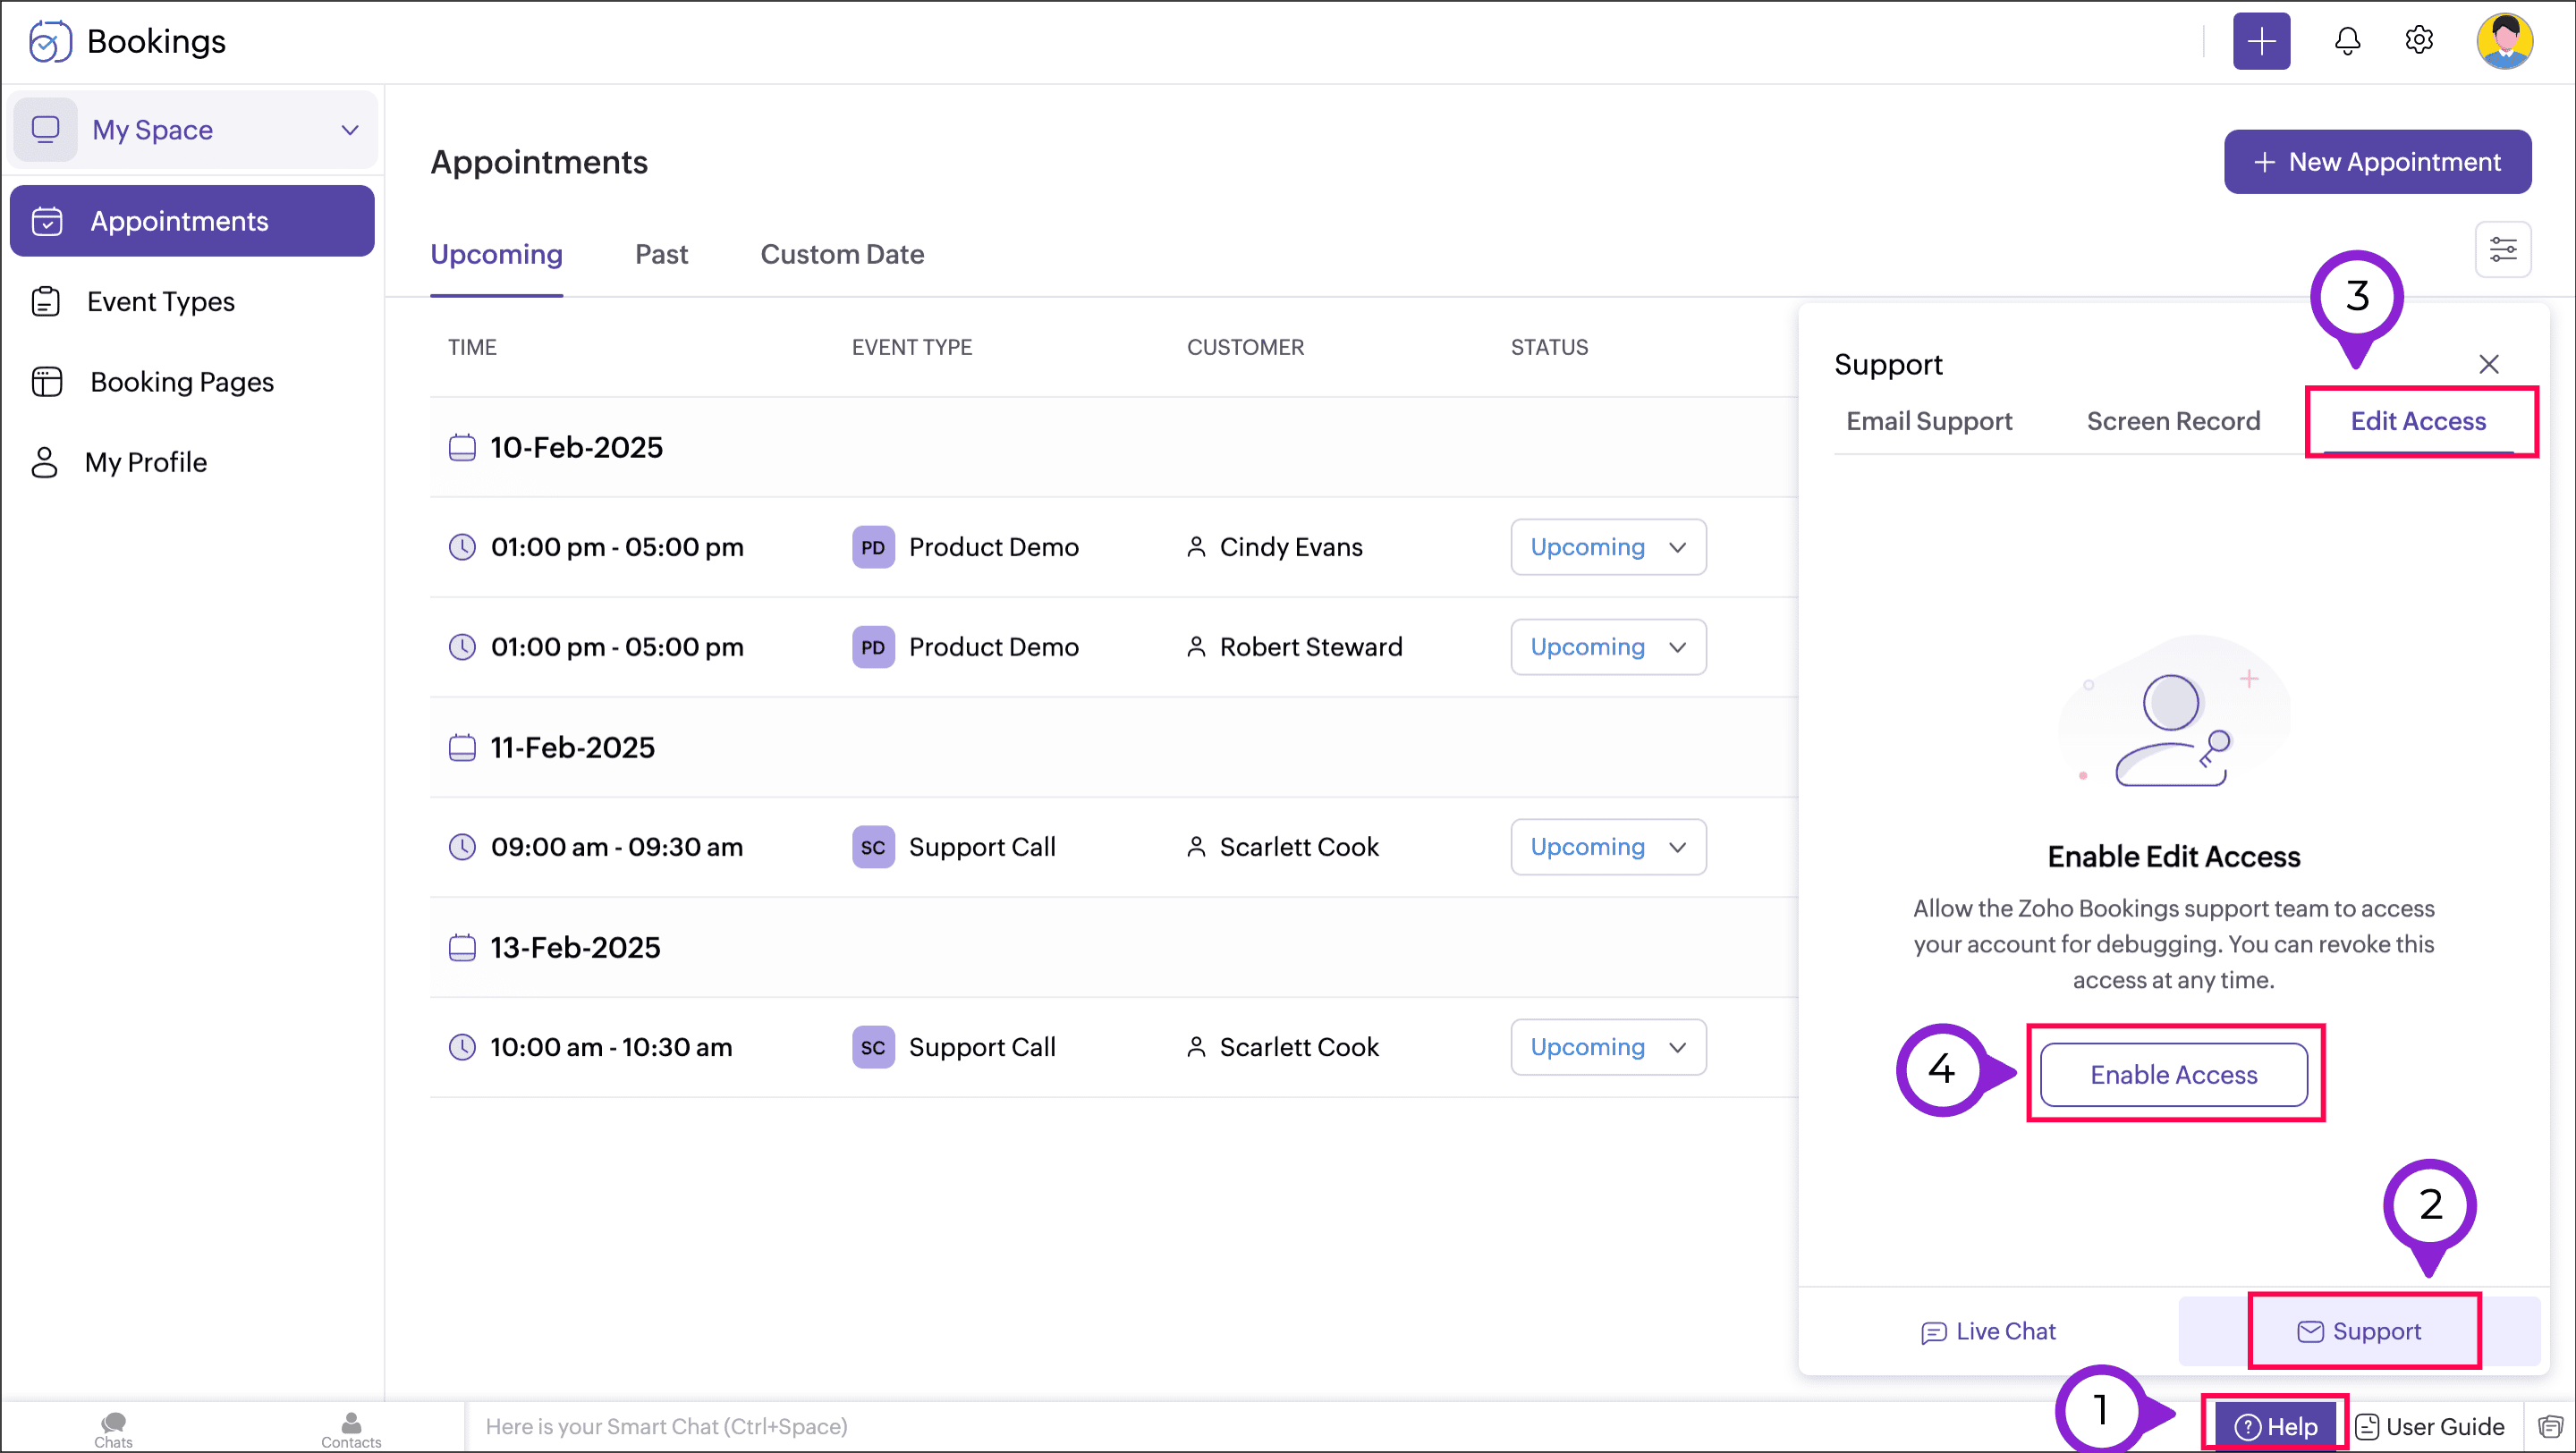
Task: Click the notification bell icon
Action: (x=2346, y=41)
